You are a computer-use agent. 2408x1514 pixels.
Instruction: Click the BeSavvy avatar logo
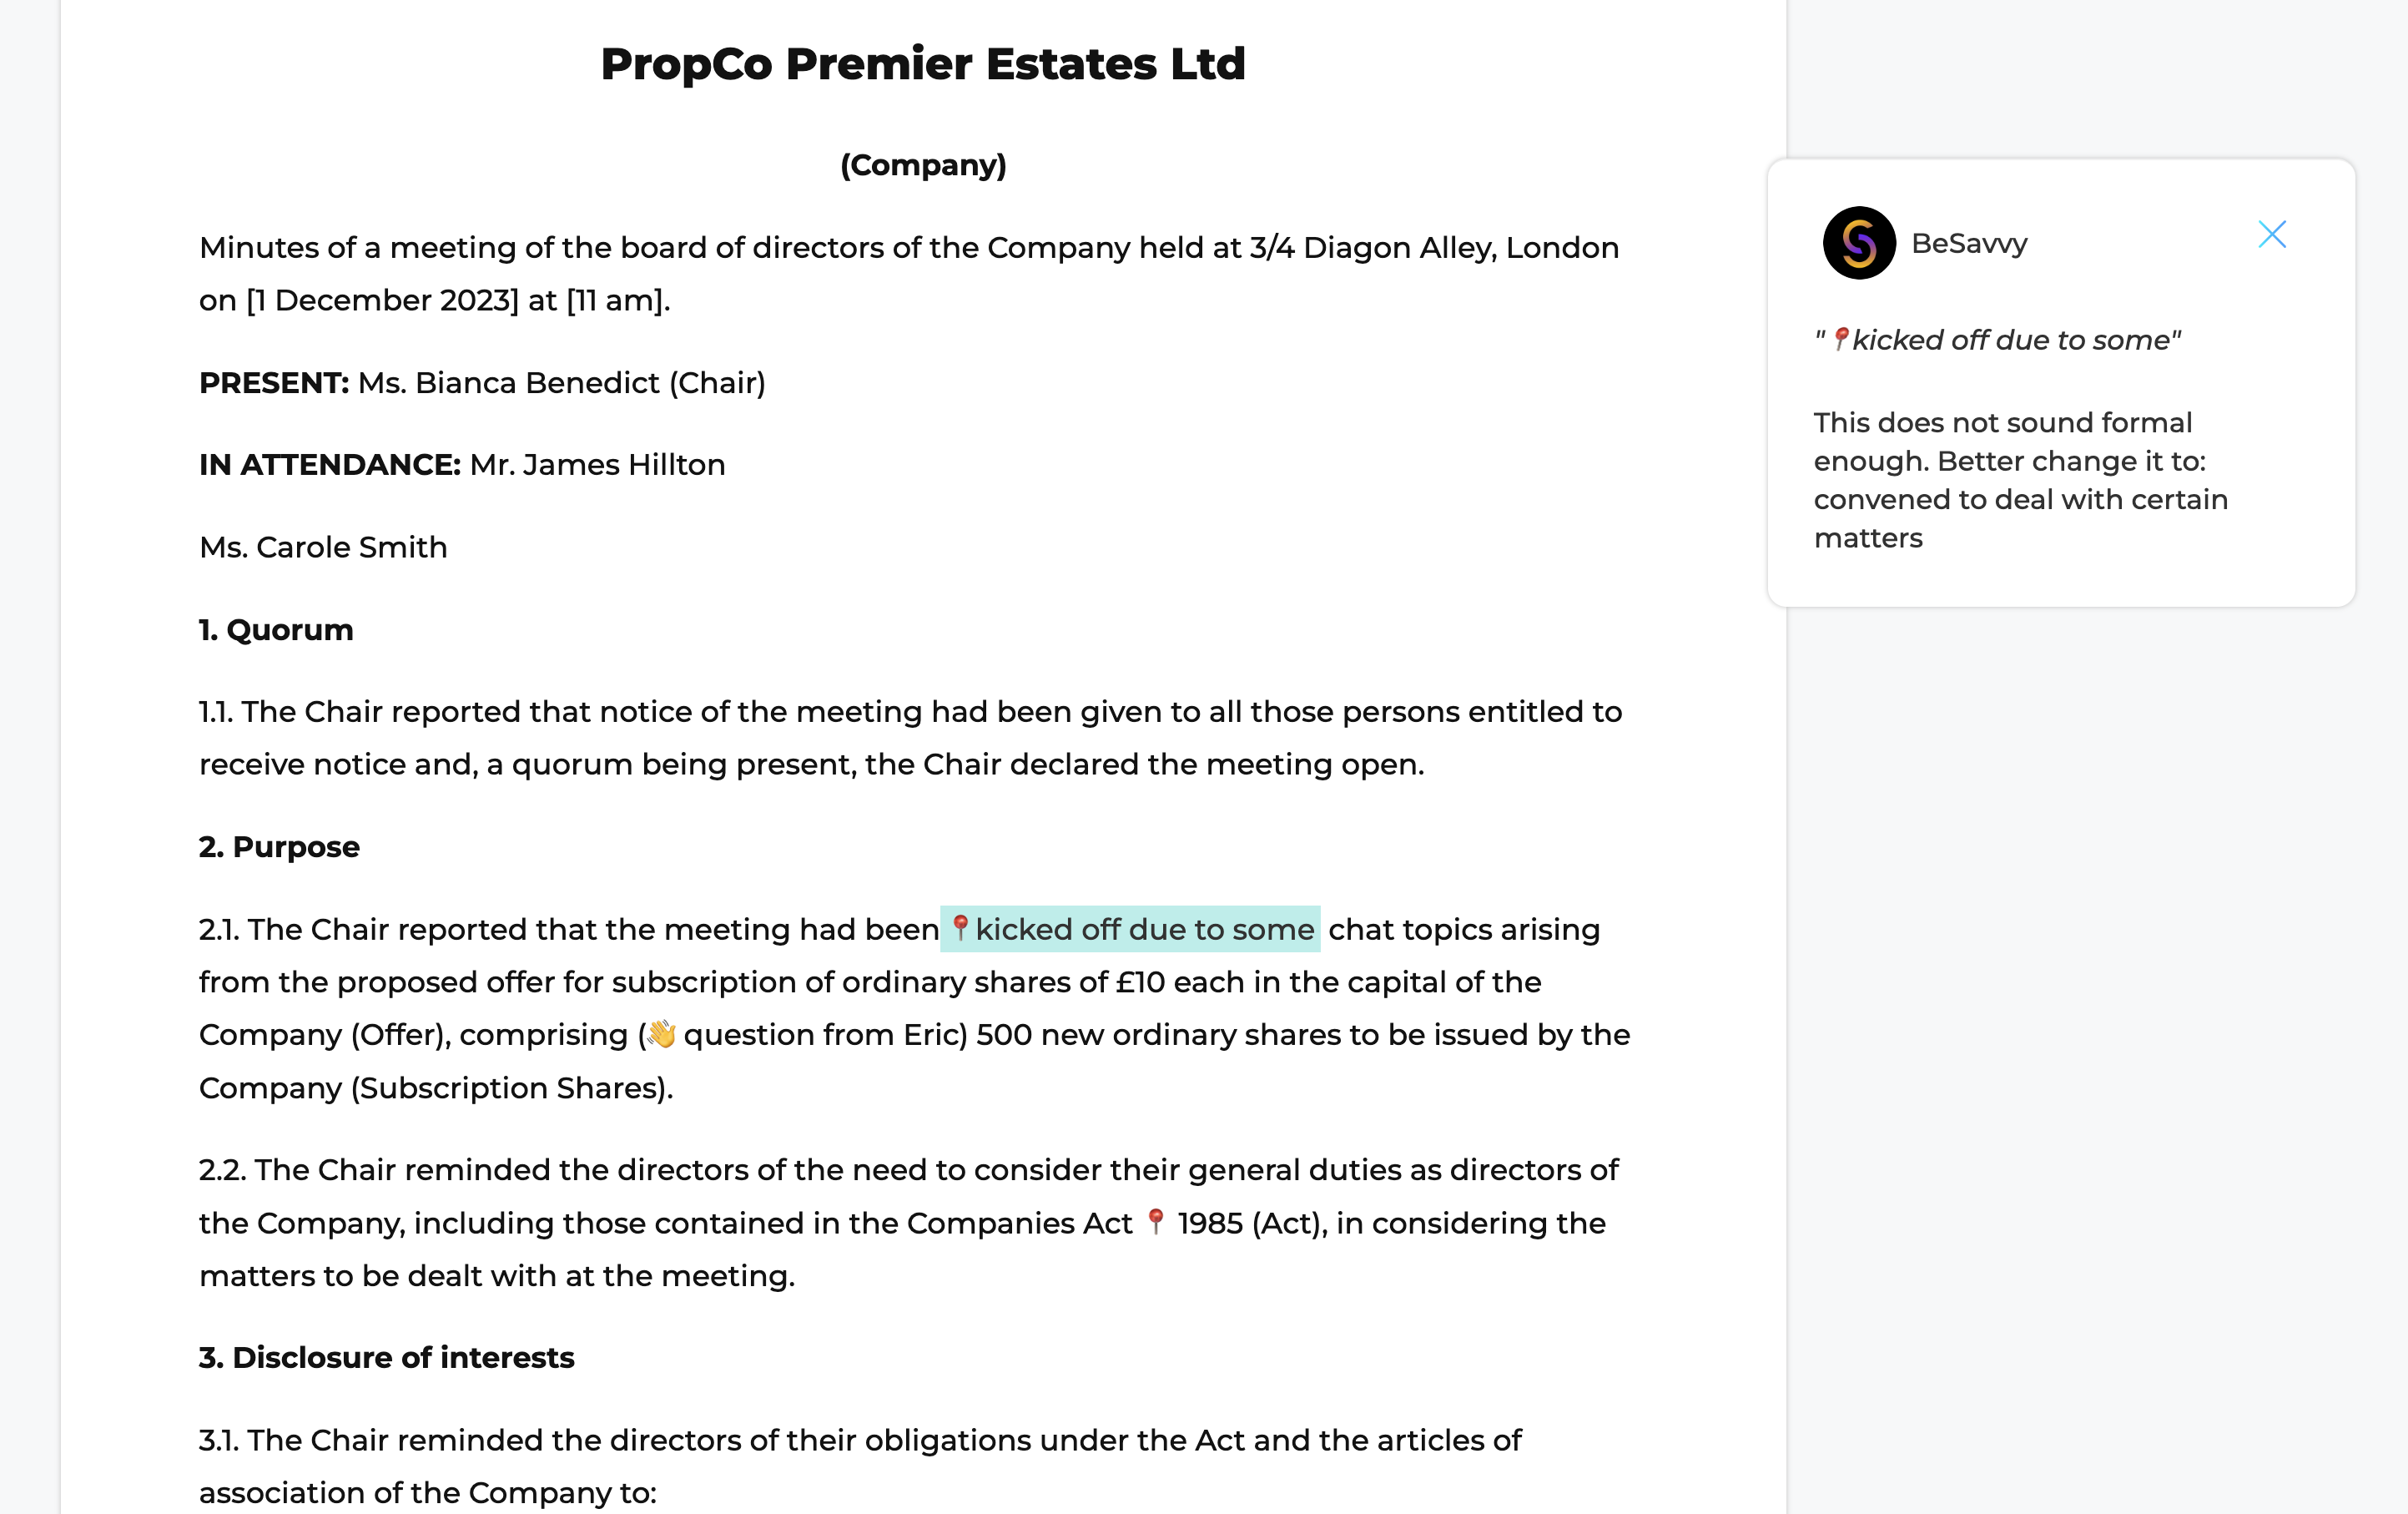[1859, 243]
